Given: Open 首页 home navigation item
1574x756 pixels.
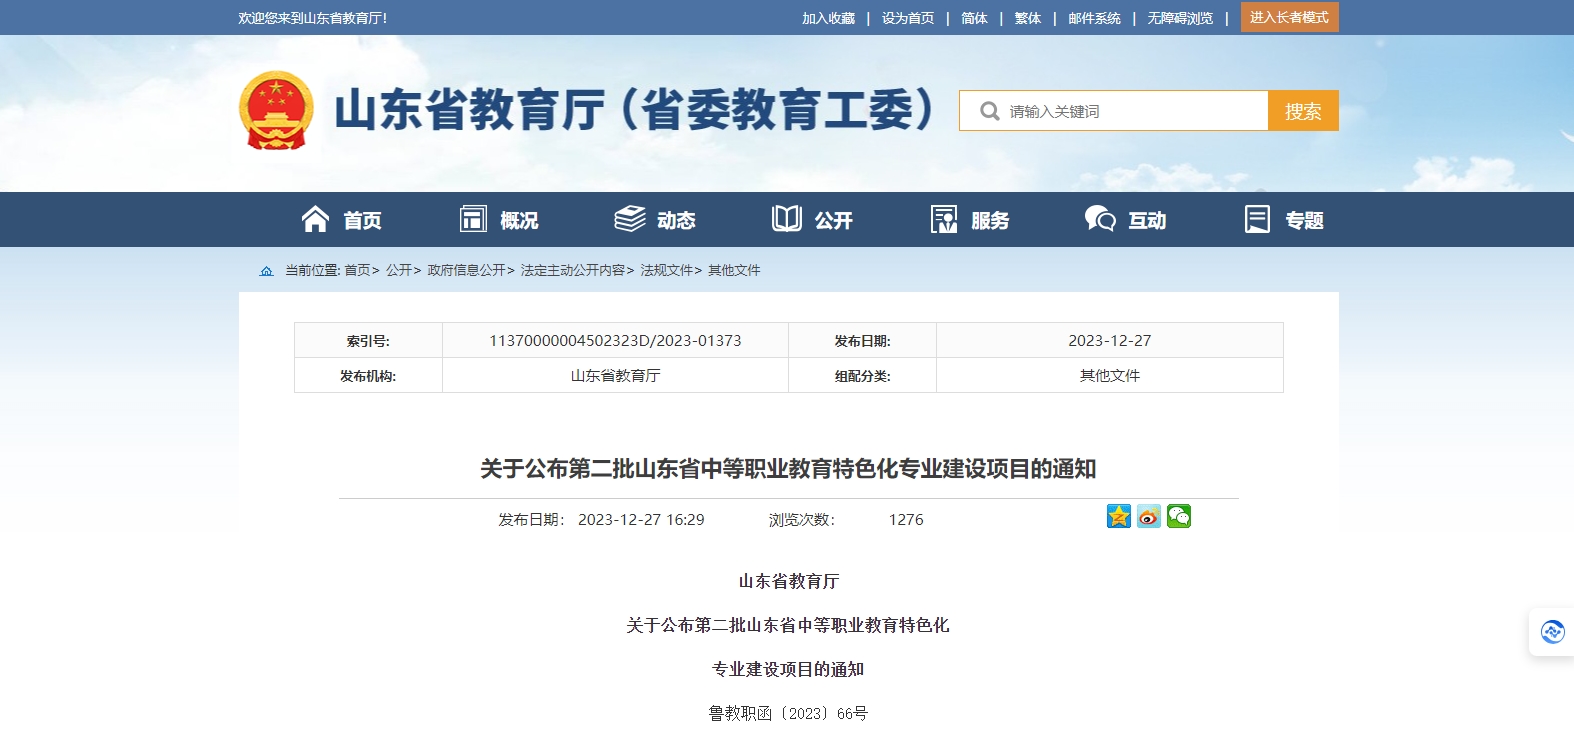Looking at the screenshot, I should coord(341,220).
